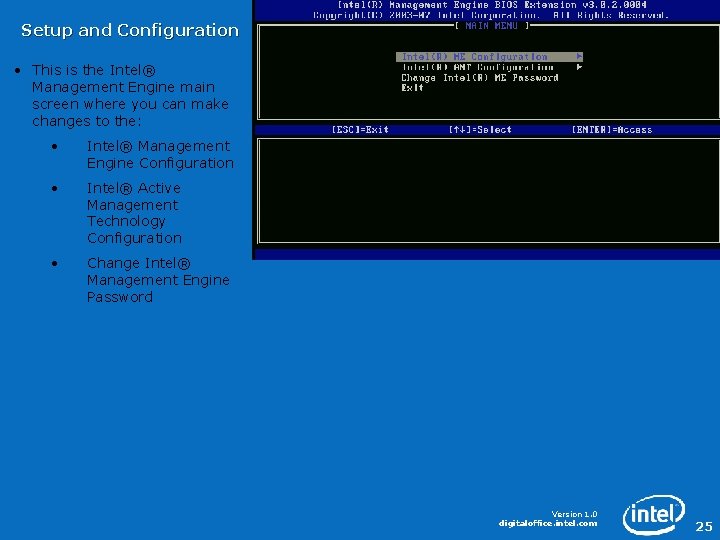This screenshot has height=540, width=720.
Task: Choose Change Intel(R) ME Password
Action: 479,78
